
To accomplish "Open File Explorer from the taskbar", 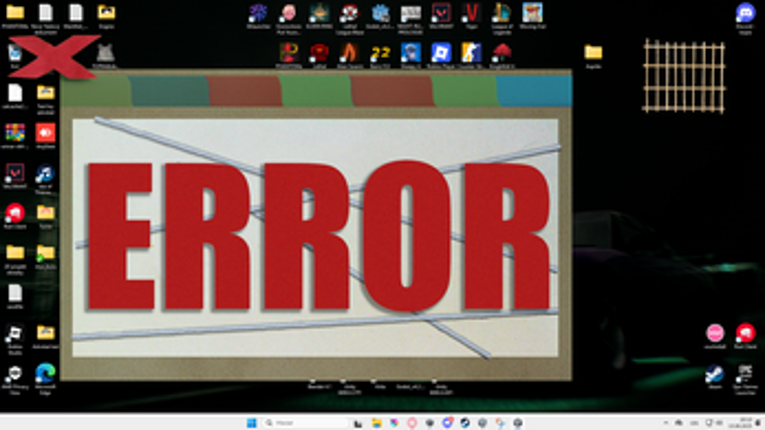I will (x=376, y=423).
